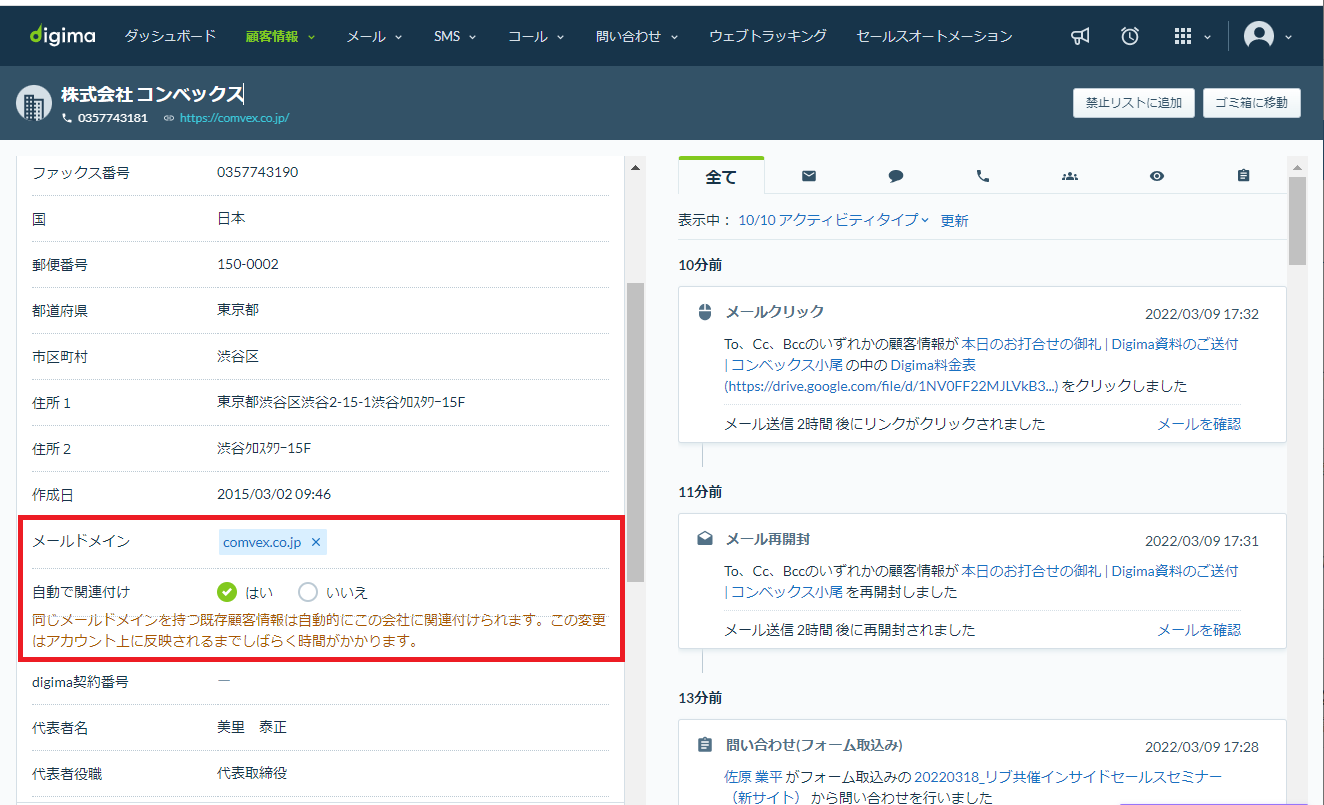Click 代表者役職 value 代表取締役

pyautogui.click(x=252, y=773)
